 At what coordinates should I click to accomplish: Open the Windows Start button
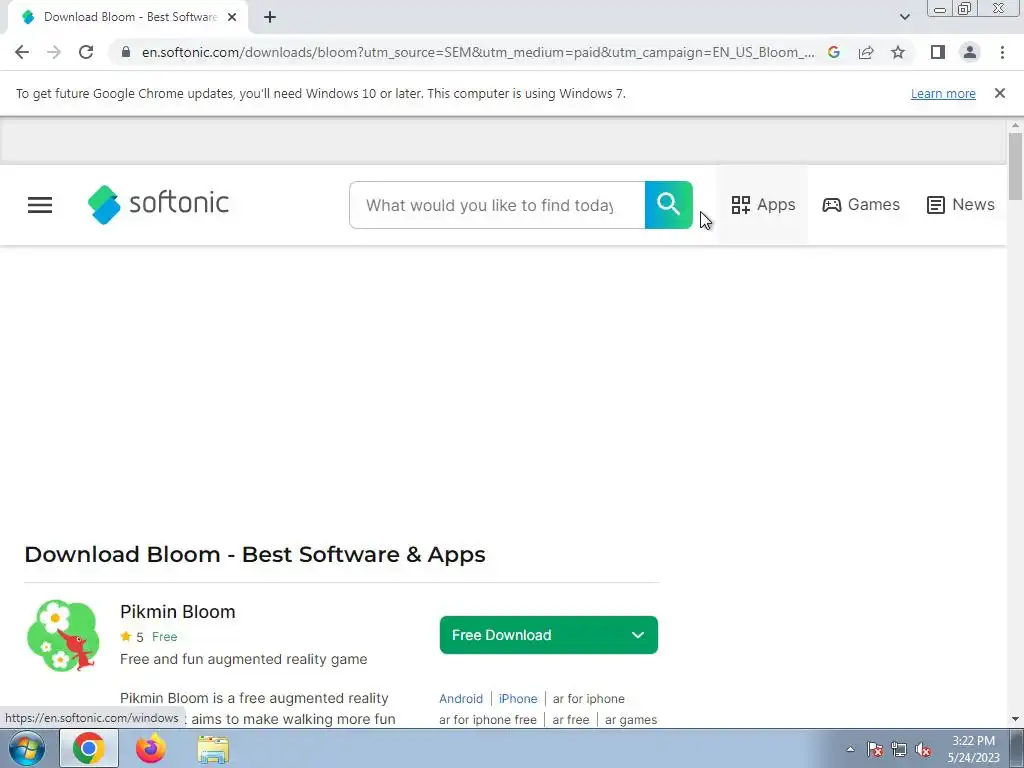[27, 748]
